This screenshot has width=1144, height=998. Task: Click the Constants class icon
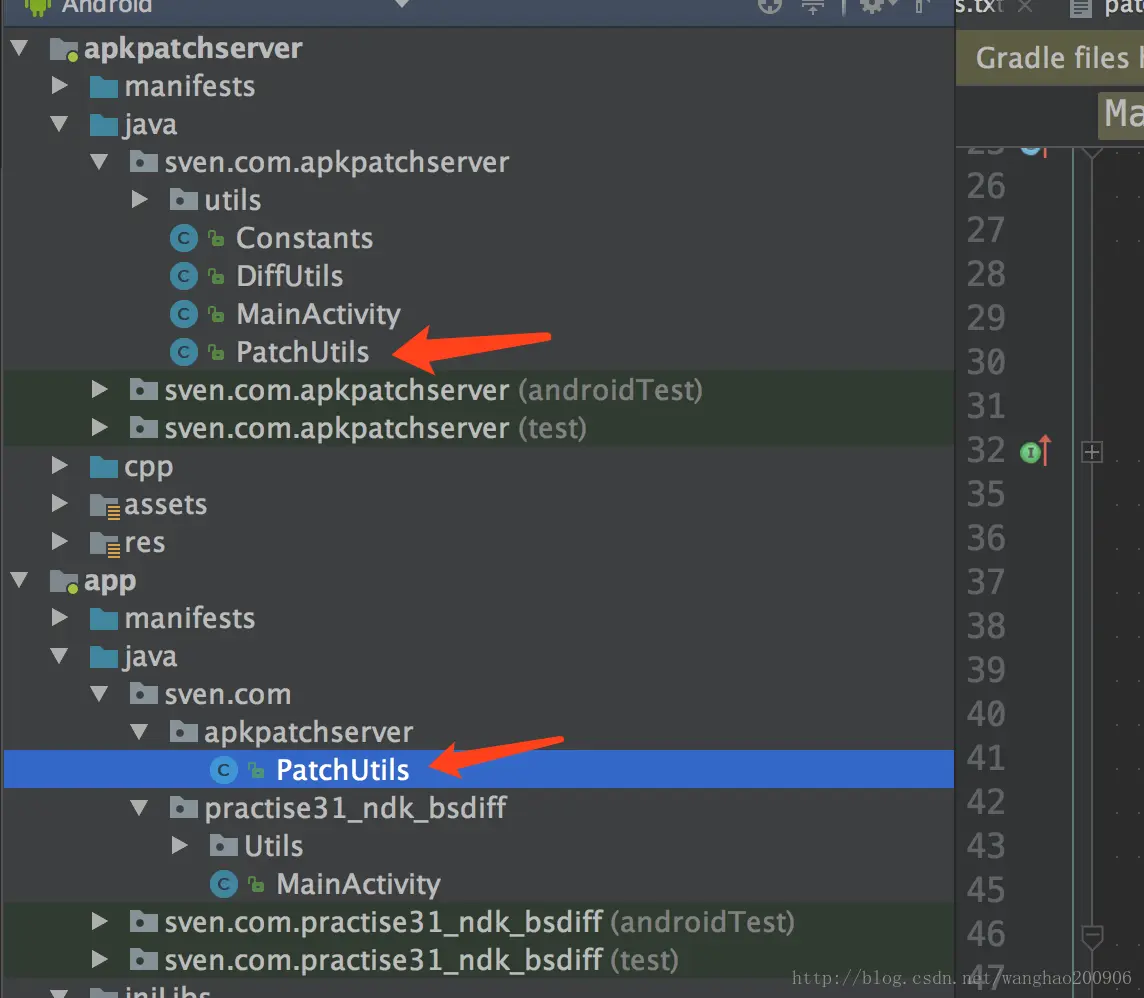(184, 239)
